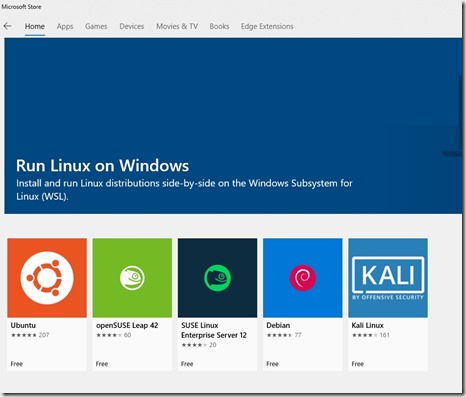Click the Ubuntu app name
The height and width of the screenshot is (397, 466).
(x=23, y=325)
